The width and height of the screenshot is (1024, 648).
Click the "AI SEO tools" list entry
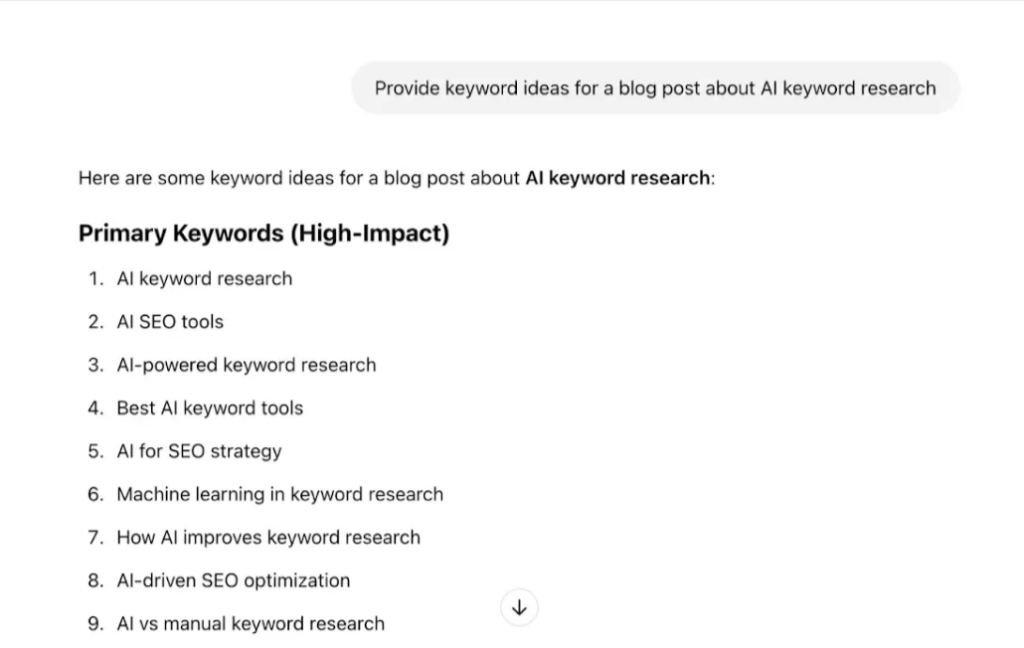pos(170,322)
